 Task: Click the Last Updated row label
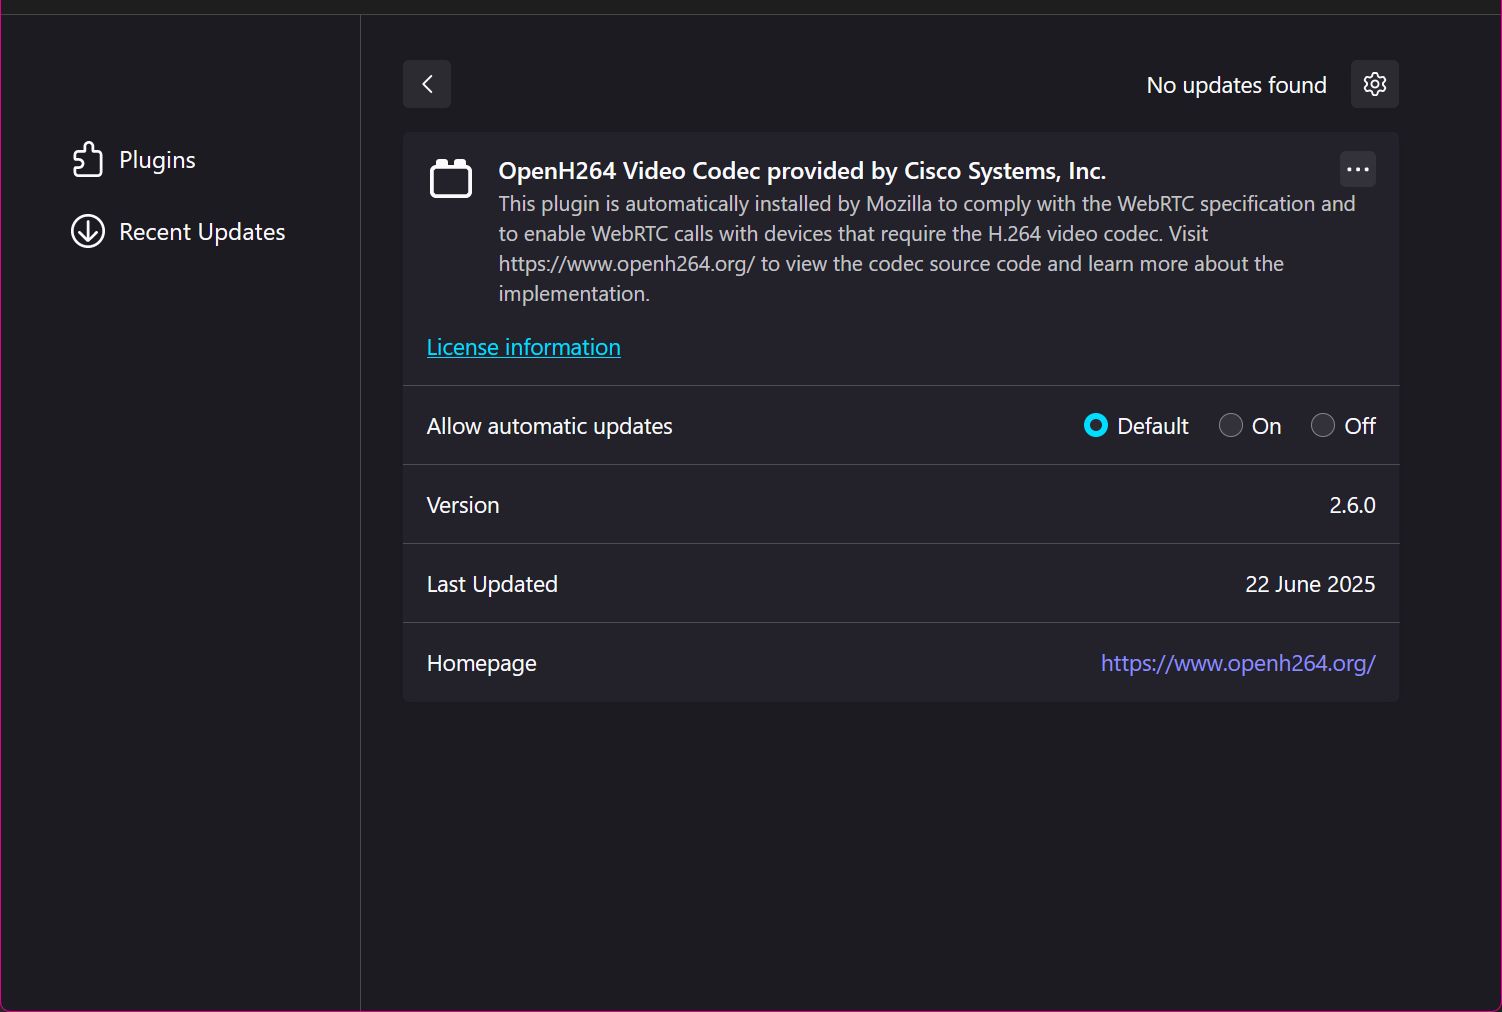(492, 584)
